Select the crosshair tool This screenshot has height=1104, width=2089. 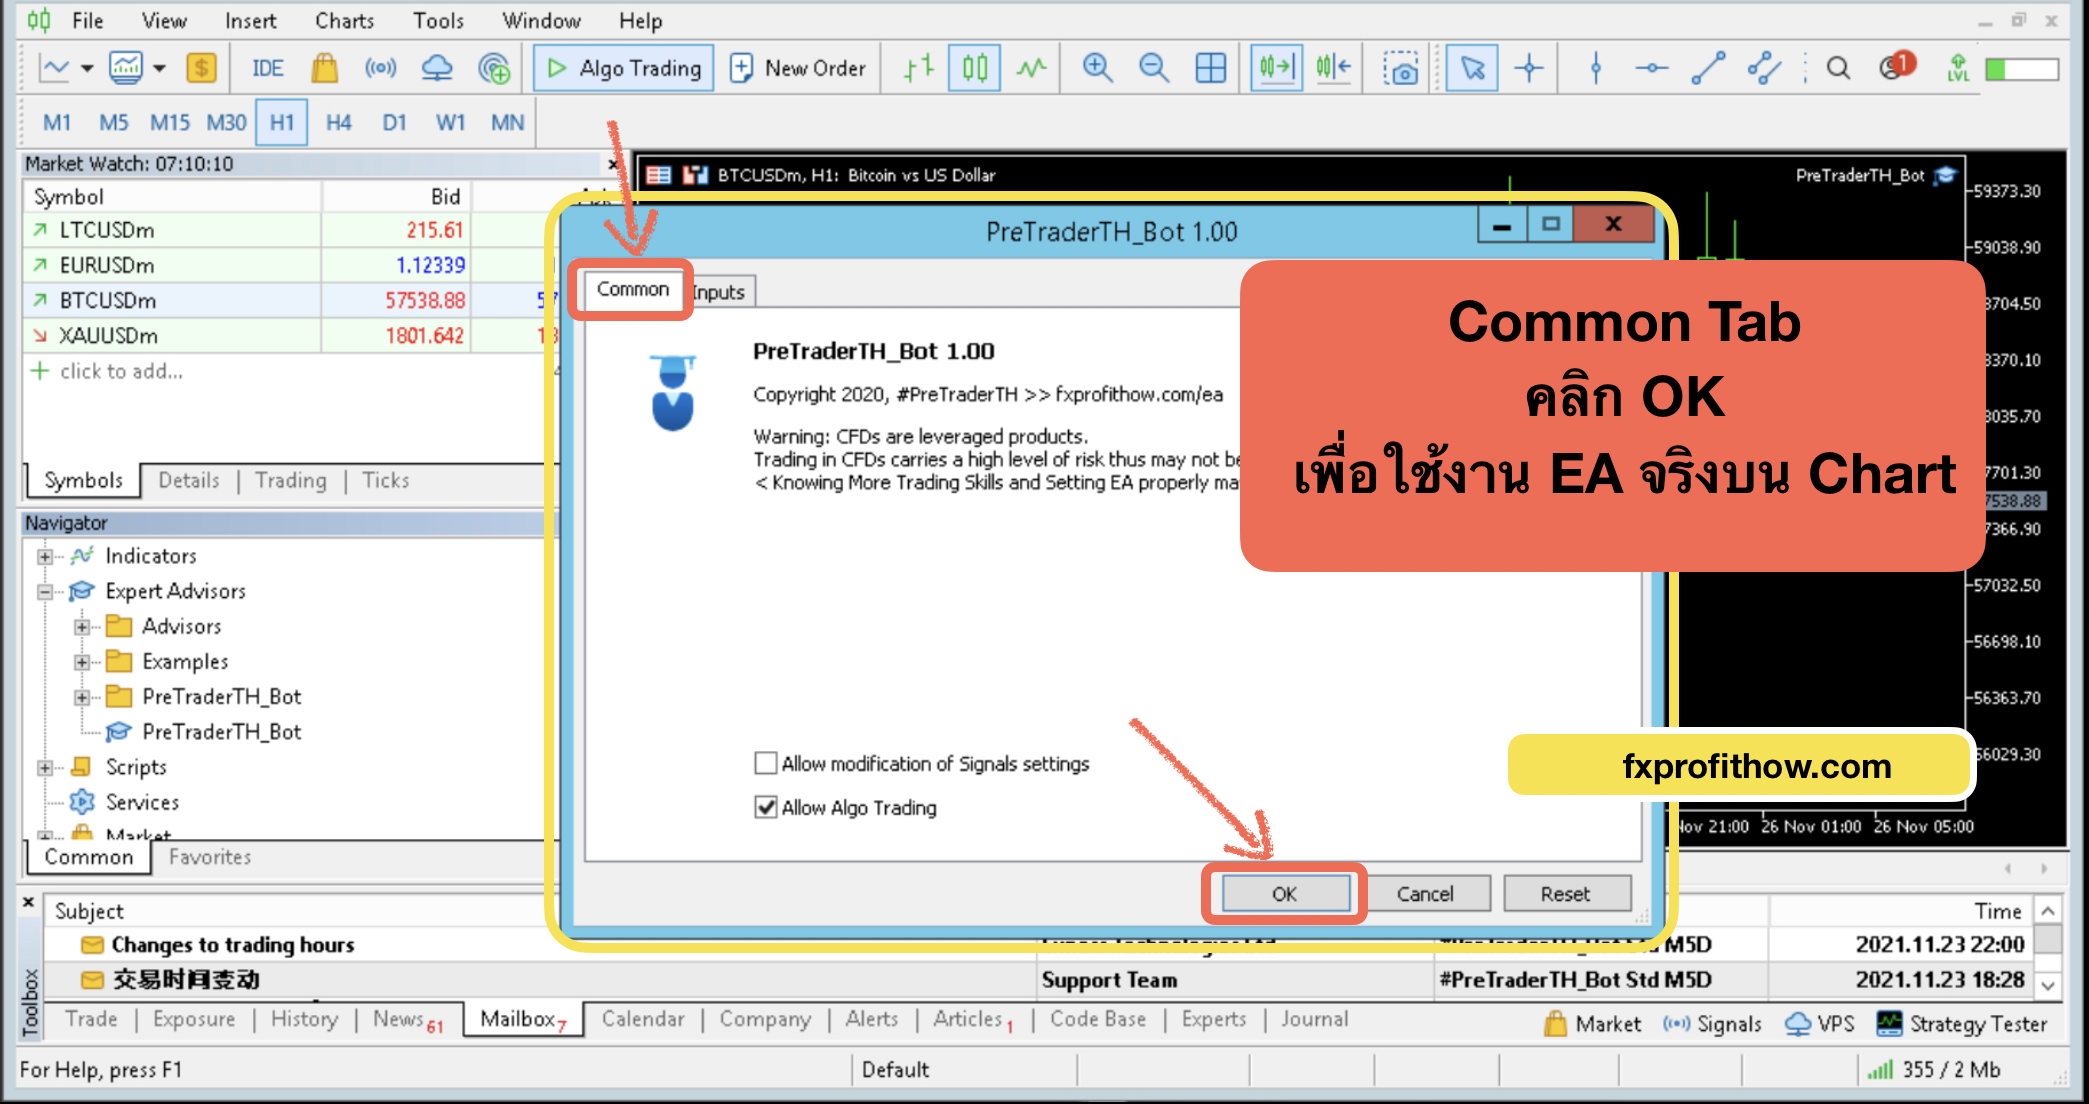coord(1529,68)
